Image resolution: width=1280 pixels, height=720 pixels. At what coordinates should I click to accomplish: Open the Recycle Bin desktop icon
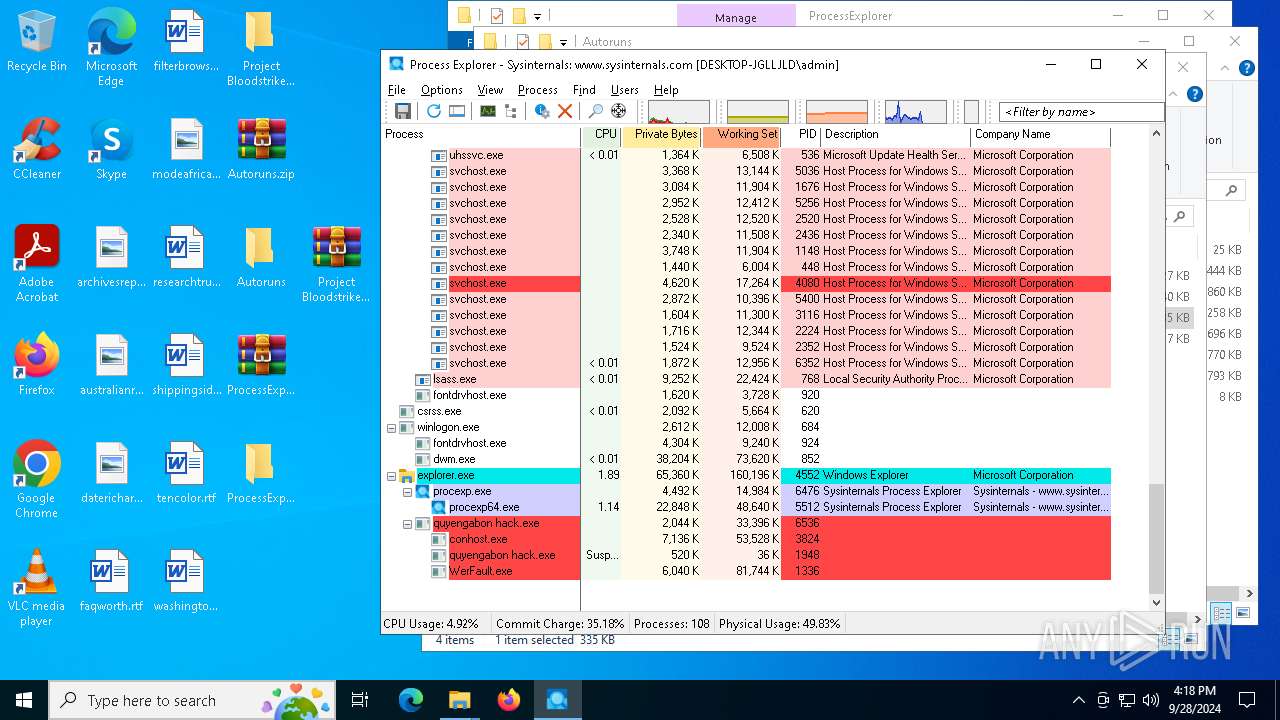click(x=37, y=42)
